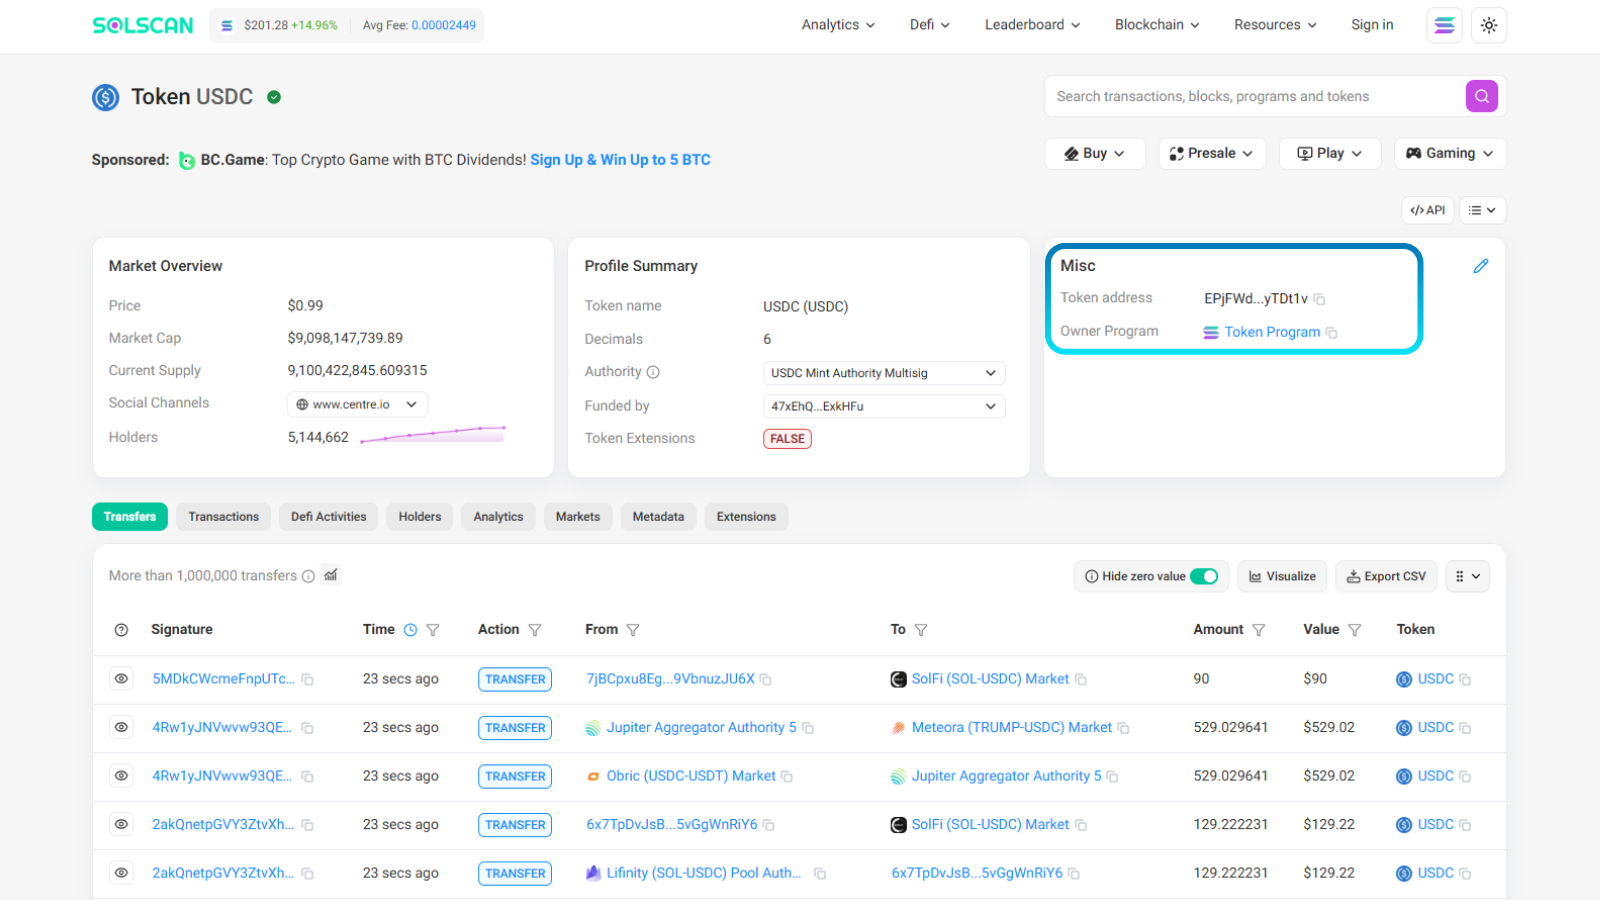The width and height of the screenshot is (1600, 900).
Task: Filter by Value column funnel icon
Action: (x=1355, y=630)
